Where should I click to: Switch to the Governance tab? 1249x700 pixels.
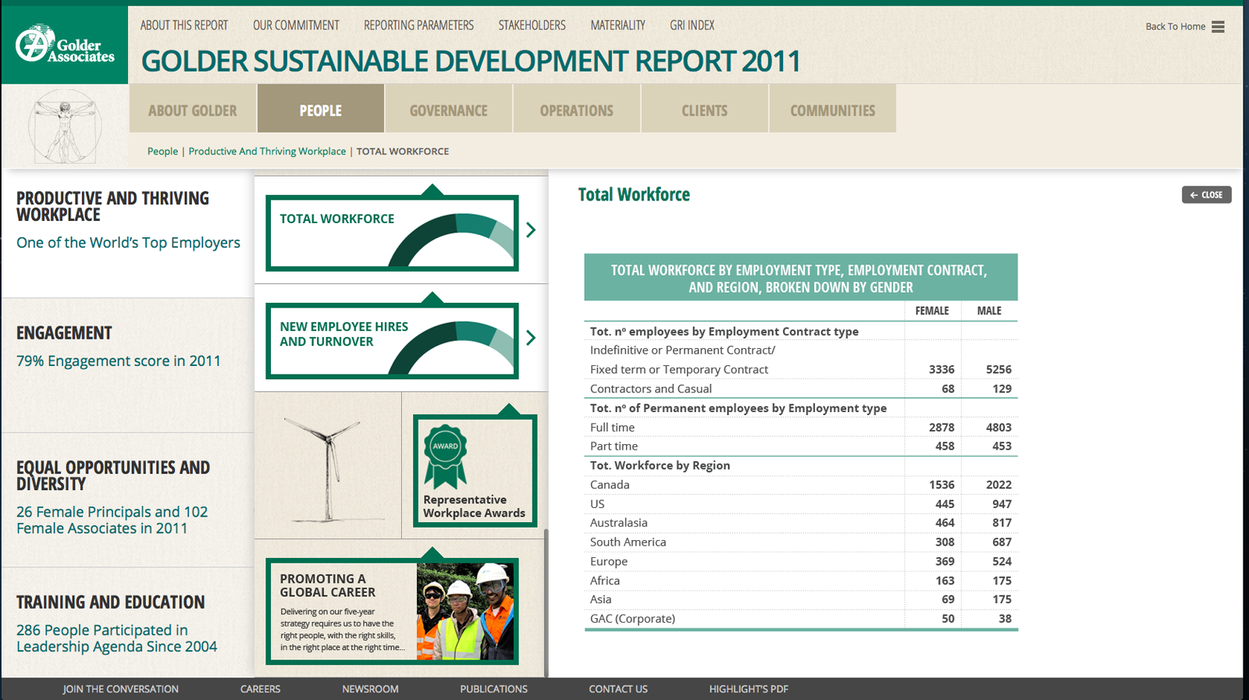pyautogui.click(x=448, y=110)
